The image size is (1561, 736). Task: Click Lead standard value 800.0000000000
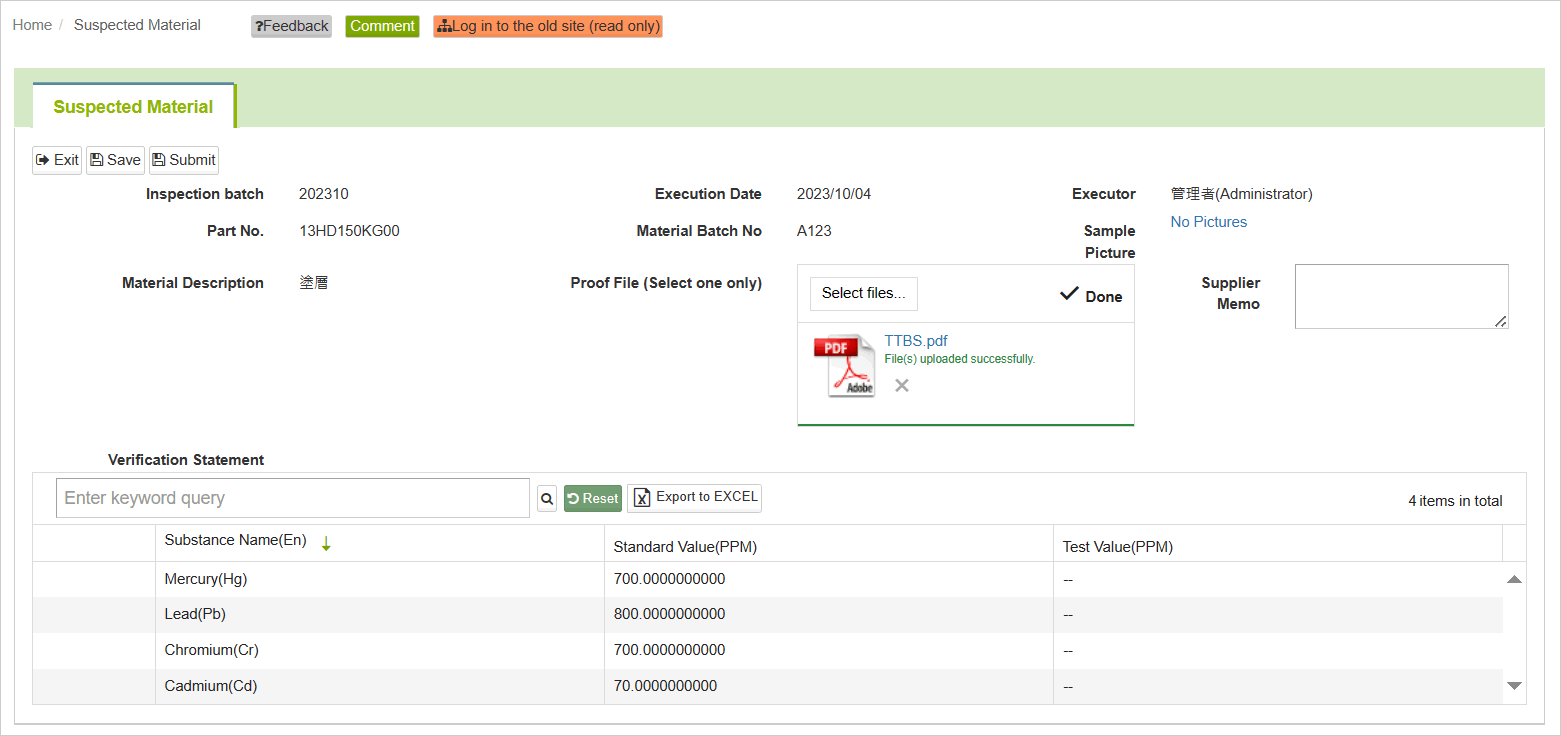[669, 614]
